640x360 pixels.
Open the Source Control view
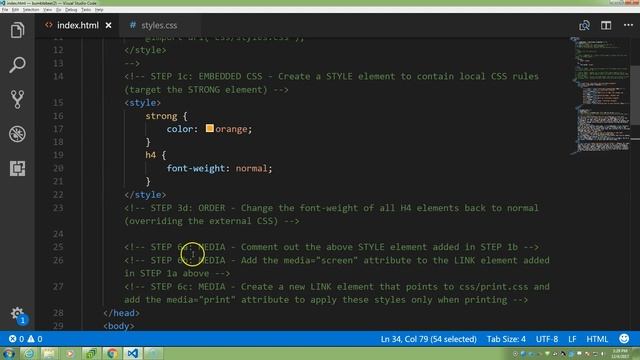pyautogui.click(x=17, y=99)
